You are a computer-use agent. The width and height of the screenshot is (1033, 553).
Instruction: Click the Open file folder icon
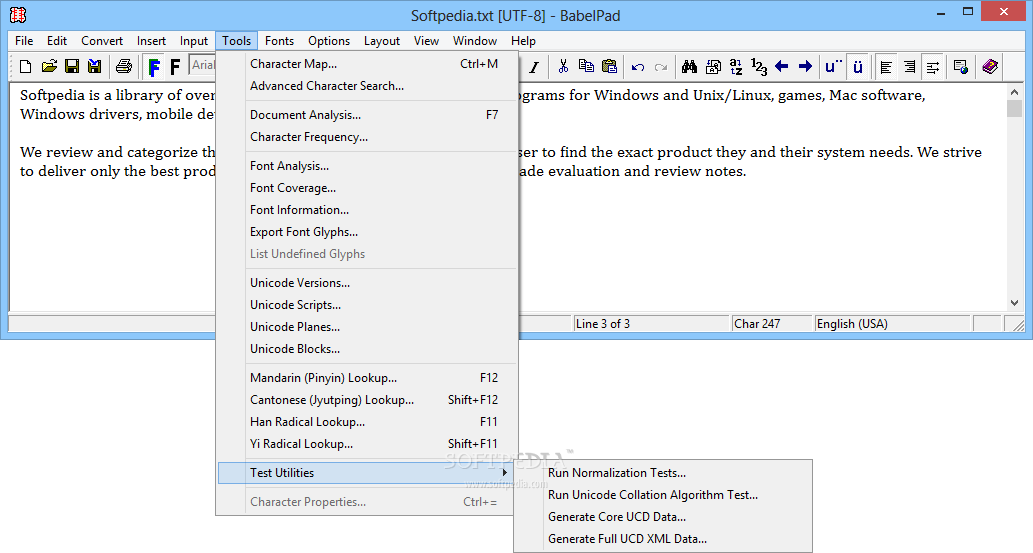pos(49,67)
